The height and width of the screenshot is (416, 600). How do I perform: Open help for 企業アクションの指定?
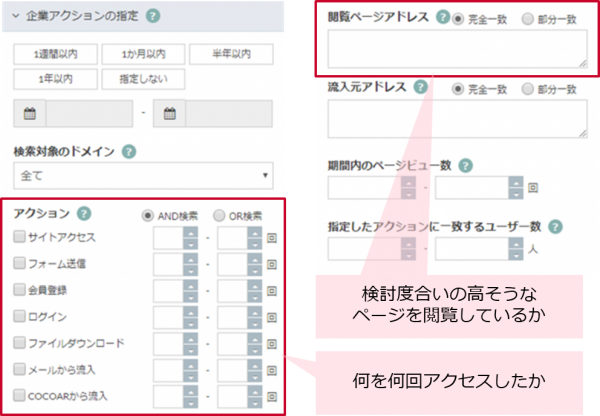153,16
